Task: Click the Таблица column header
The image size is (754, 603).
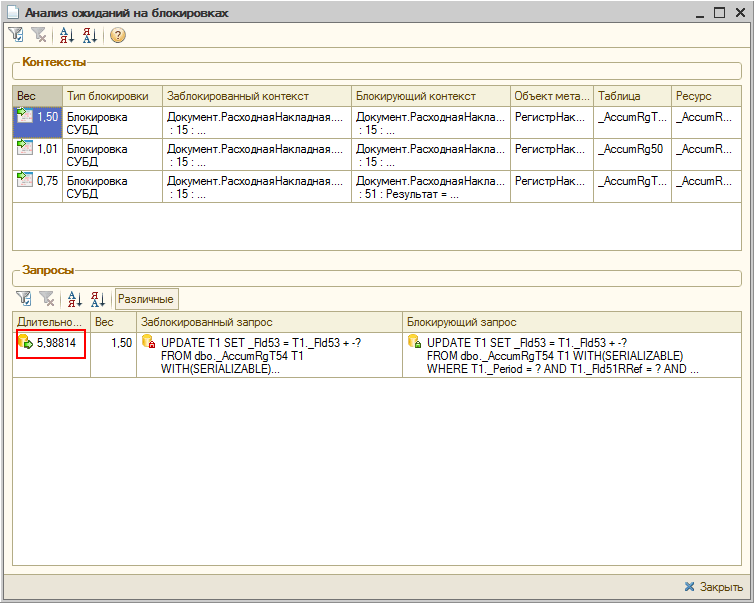Action: point(632,96)
